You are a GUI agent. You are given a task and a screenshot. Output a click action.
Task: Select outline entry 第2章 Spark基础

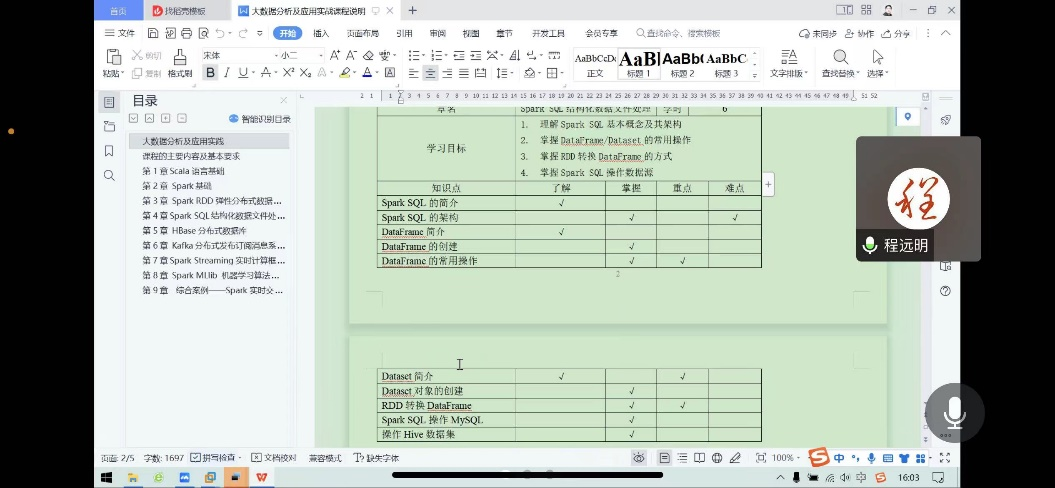pyautogui.click(x=177, y=186)
